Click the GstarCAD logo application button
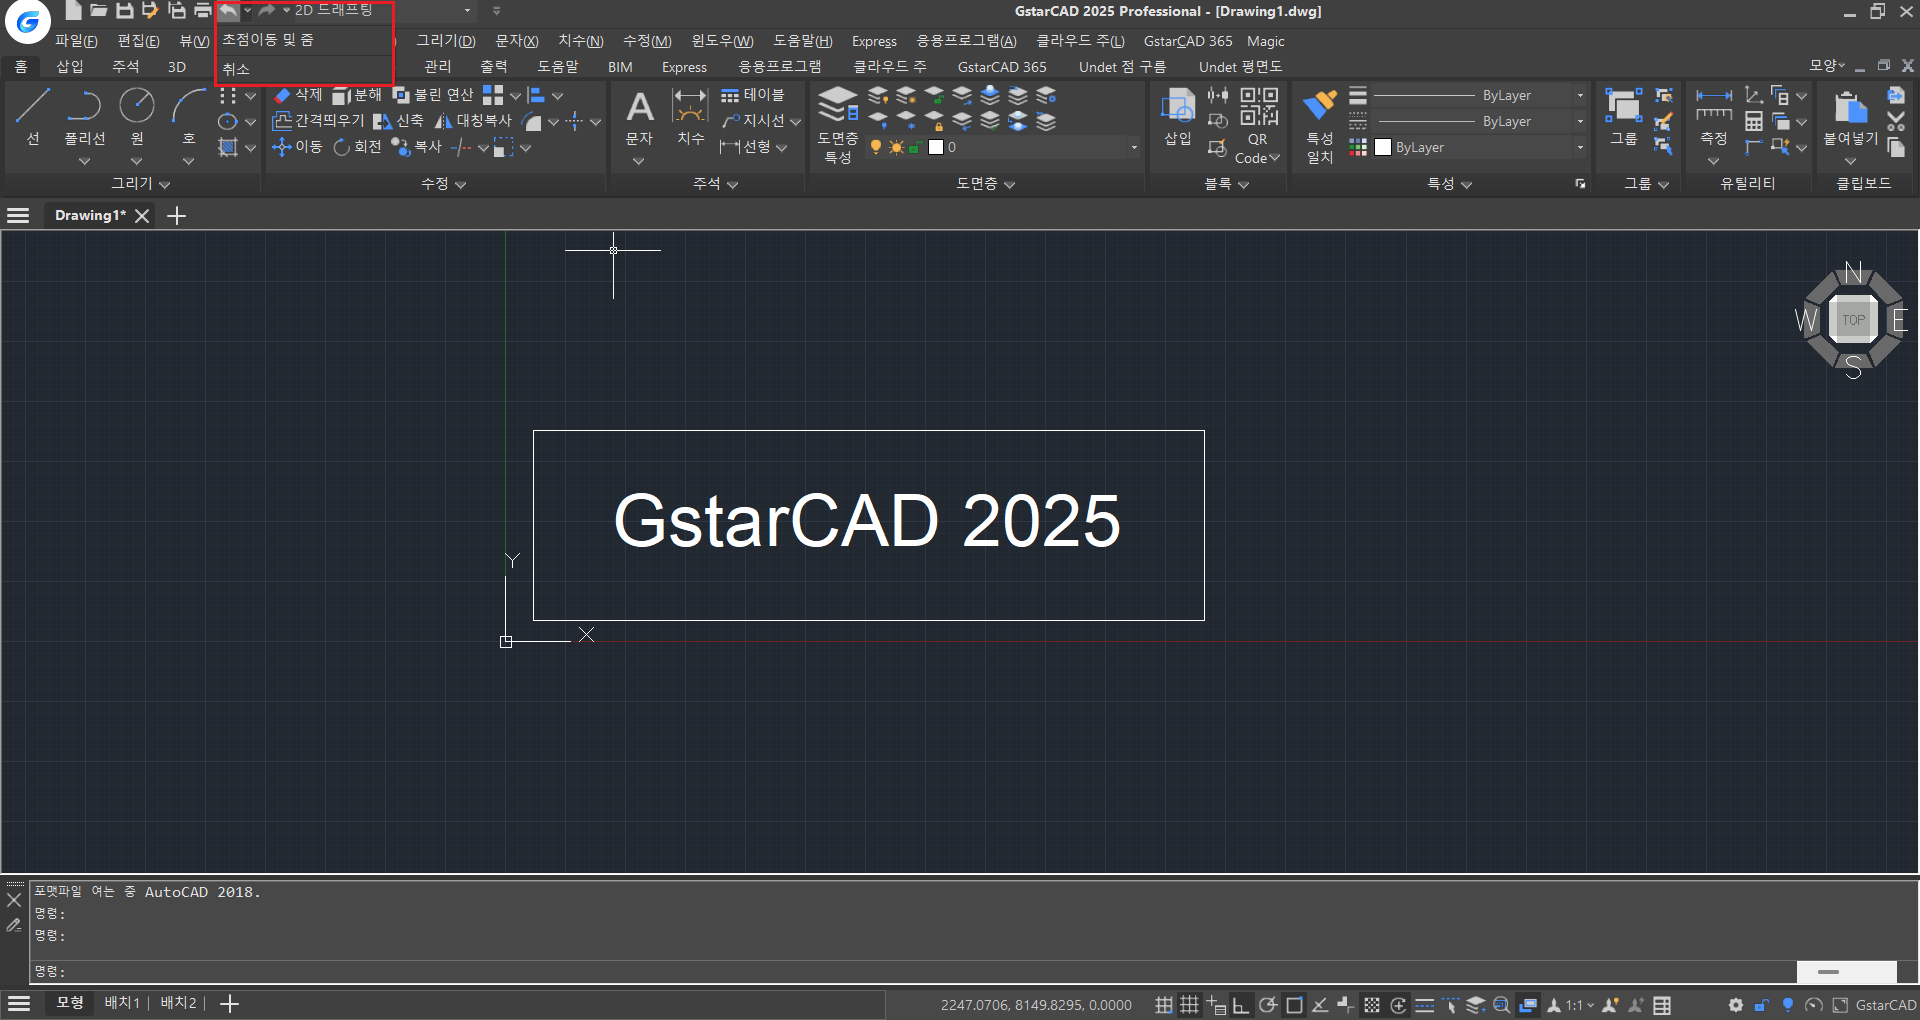1920x1020 pixels. 28,21
